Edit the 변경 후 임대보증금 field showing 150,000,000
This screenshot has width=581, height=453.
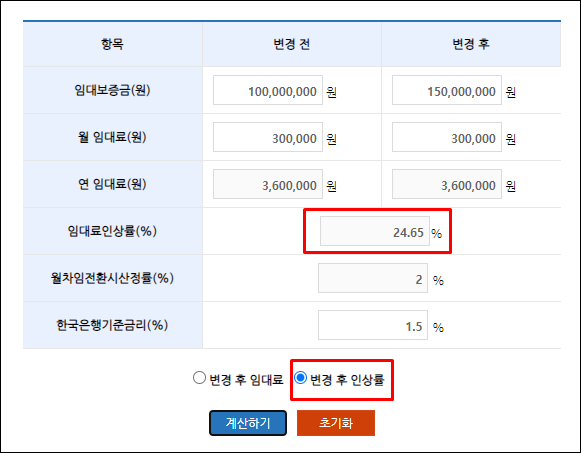[x=447, y=90]
